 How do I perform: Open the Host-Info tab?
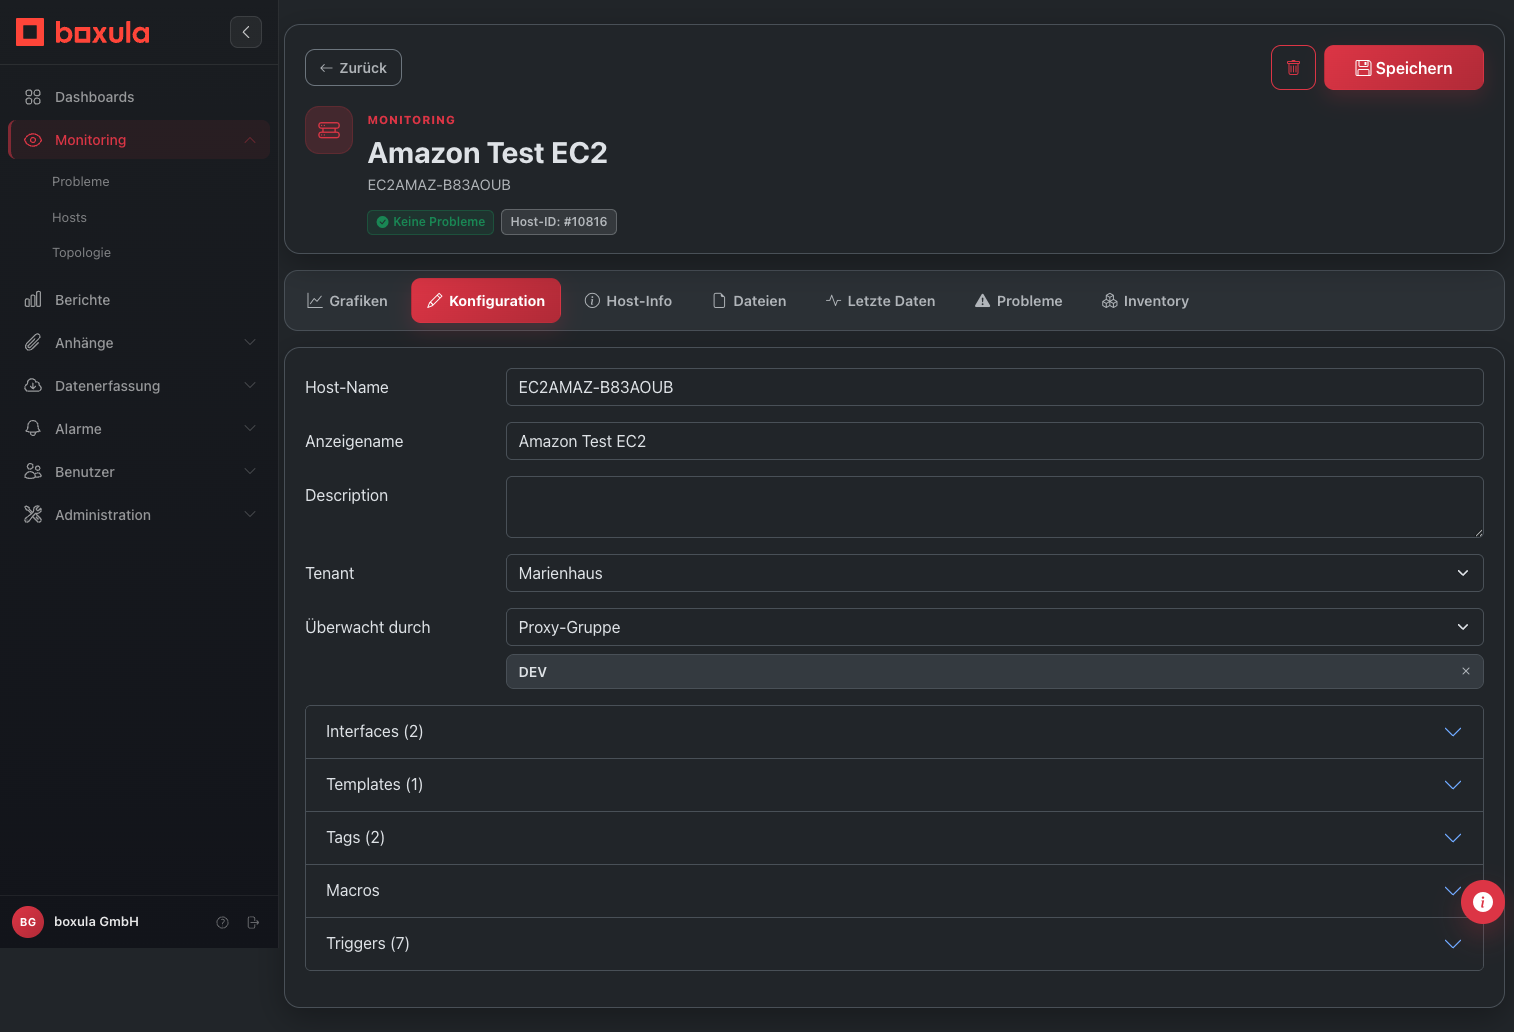click(628, 301)
